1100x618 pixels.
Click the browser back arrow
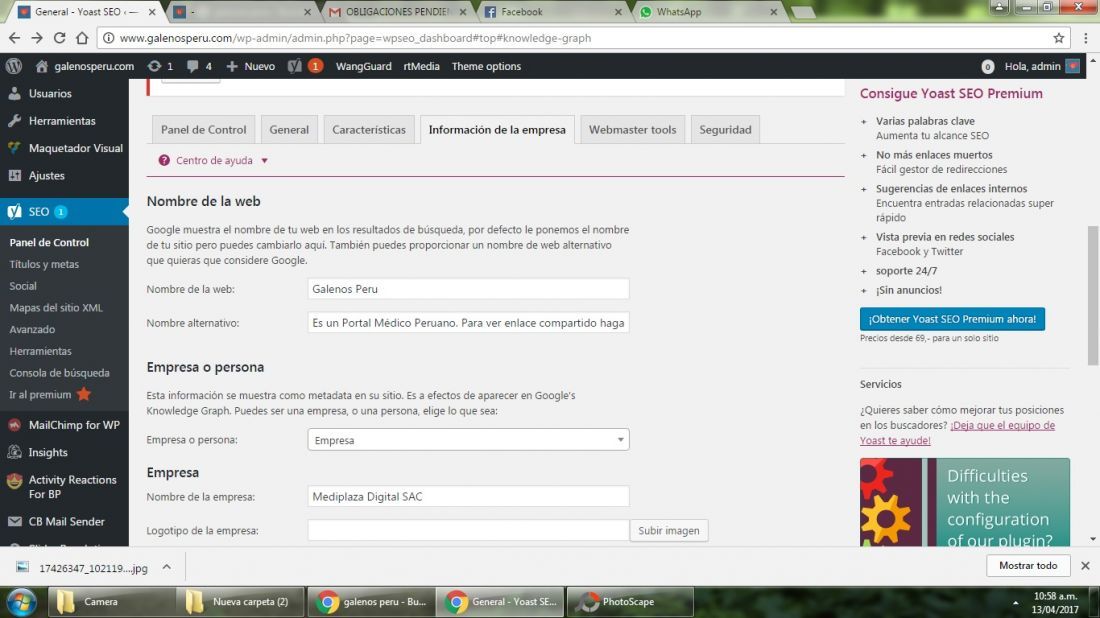pyautogui.click(x=15, y=38)
